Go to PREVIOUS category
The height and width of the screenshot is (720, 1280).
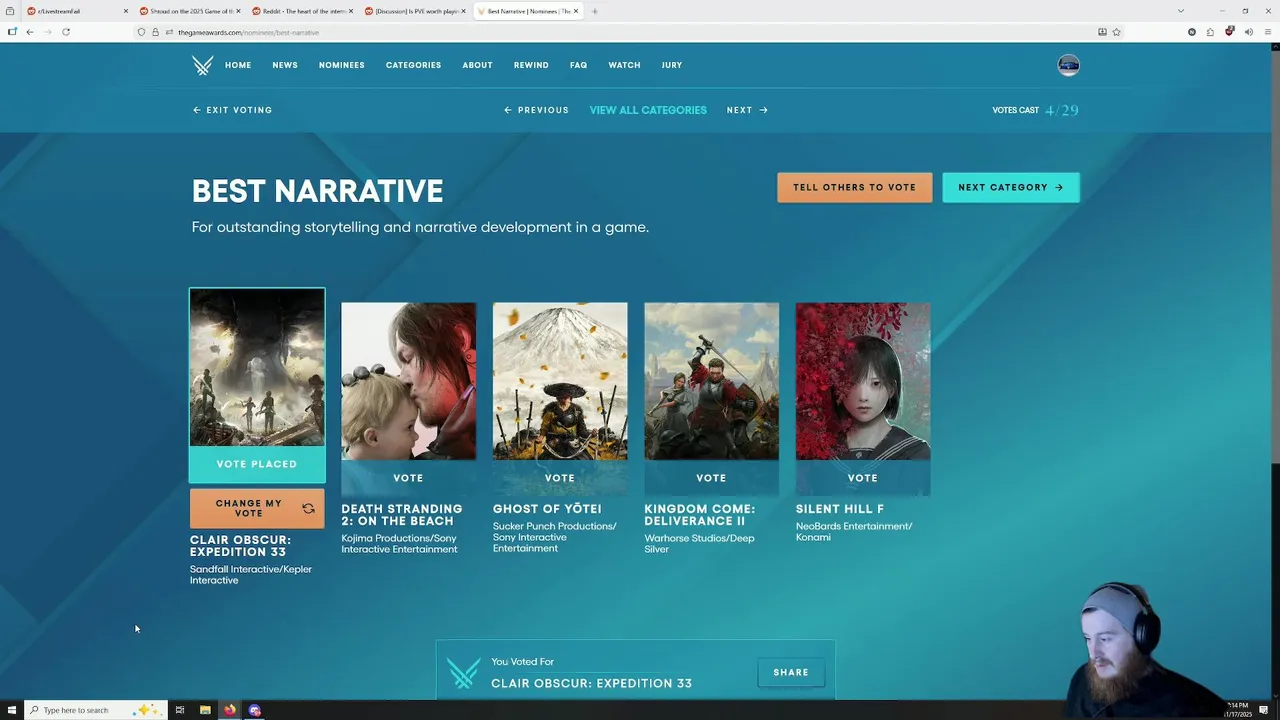point(536,110)
